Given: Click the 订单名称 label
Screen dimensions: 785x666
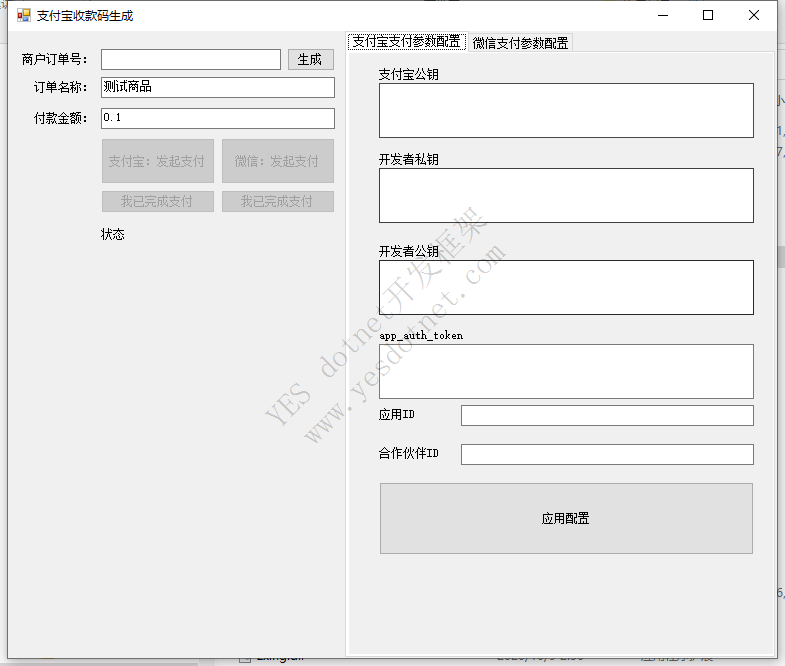Looking at the screenshot, I should 61,87.
